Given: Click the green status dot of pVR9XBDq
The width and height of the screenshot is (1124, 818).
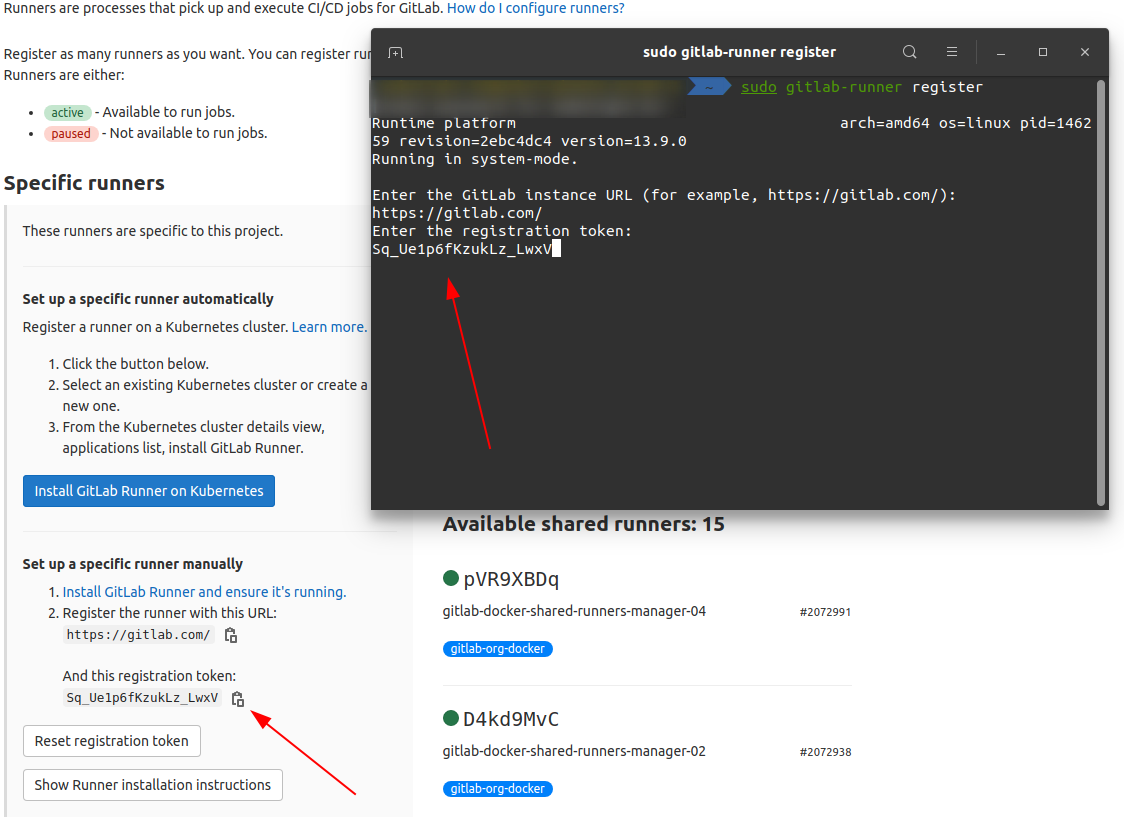Looking at the screenshot, I should (451, 578).
